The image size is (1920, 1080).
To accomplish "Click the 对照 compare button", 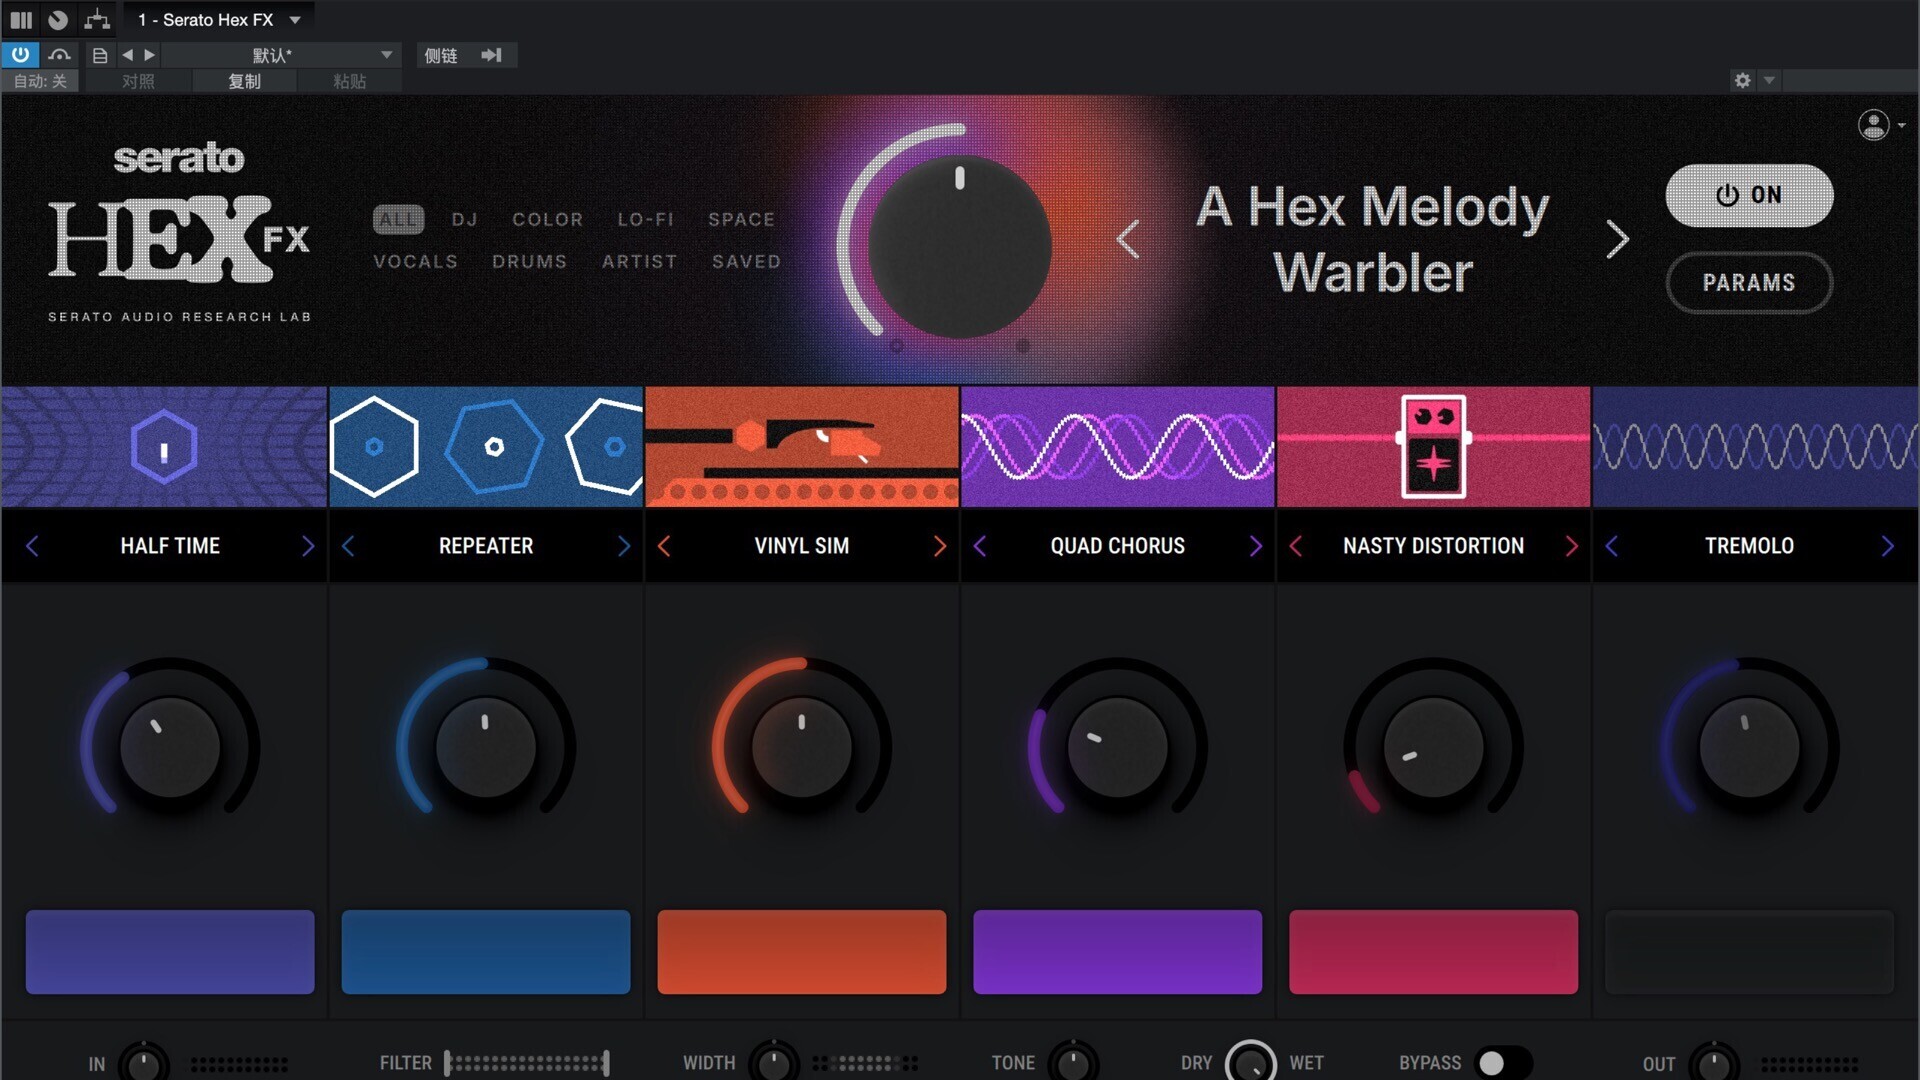I will click(x=138, y=81).
